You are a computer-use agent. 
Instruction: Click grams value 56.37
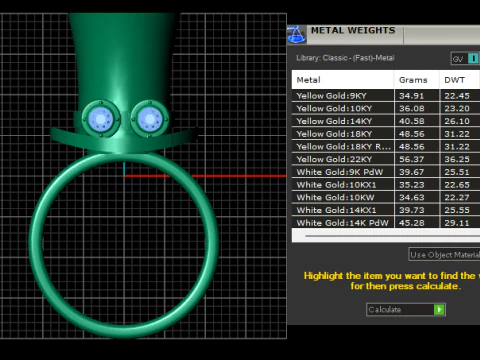(x=412, y=159)
